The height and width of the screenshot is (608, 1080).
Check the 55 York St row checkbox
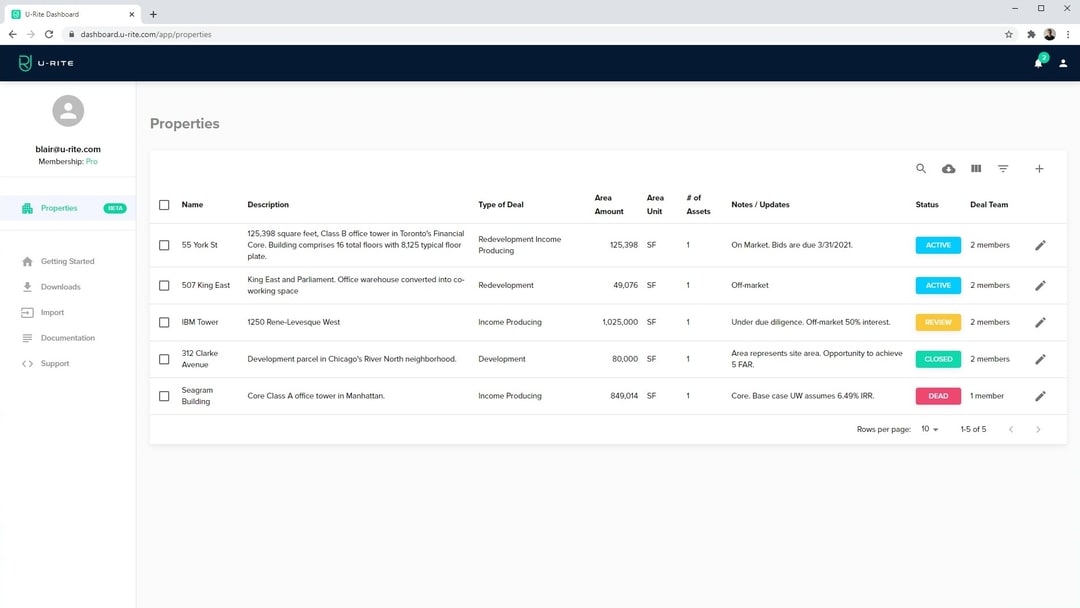(164, 245)
